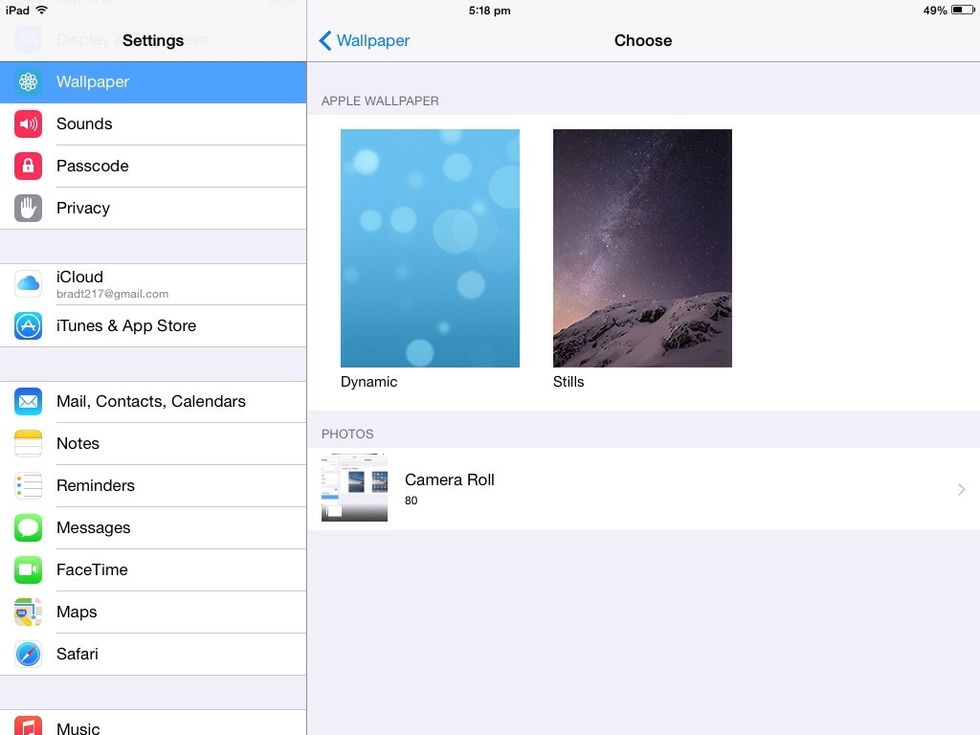Click the 80 photo count
The width and height of the screenshot is (980, 735).
tap(411, 501)
